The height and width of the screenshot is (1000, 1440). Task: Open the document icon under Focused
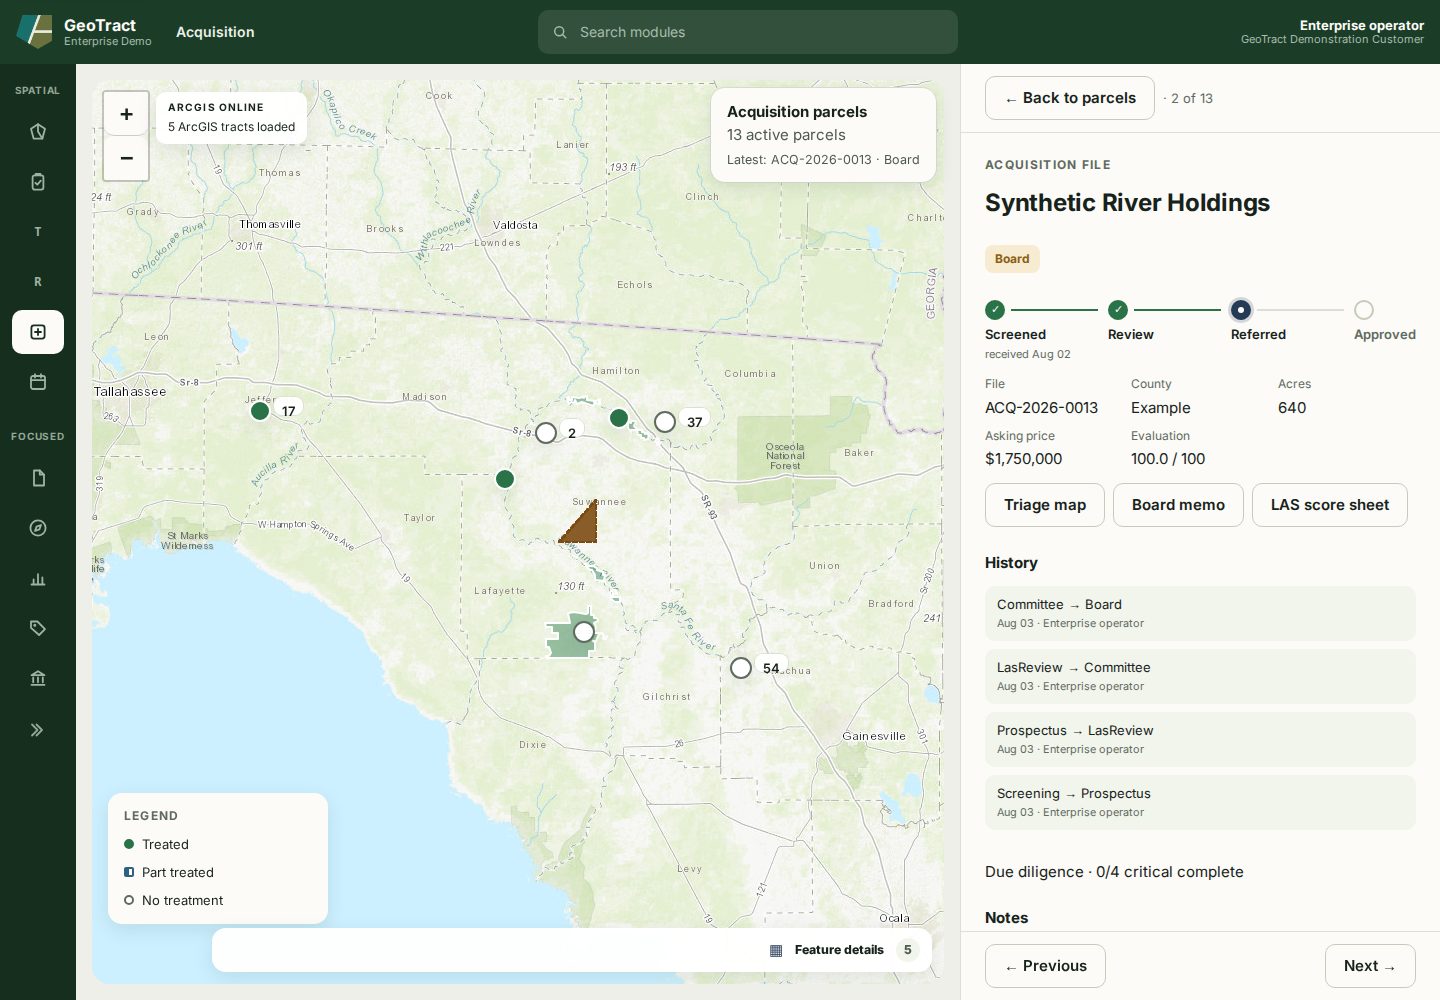point(38,478)
